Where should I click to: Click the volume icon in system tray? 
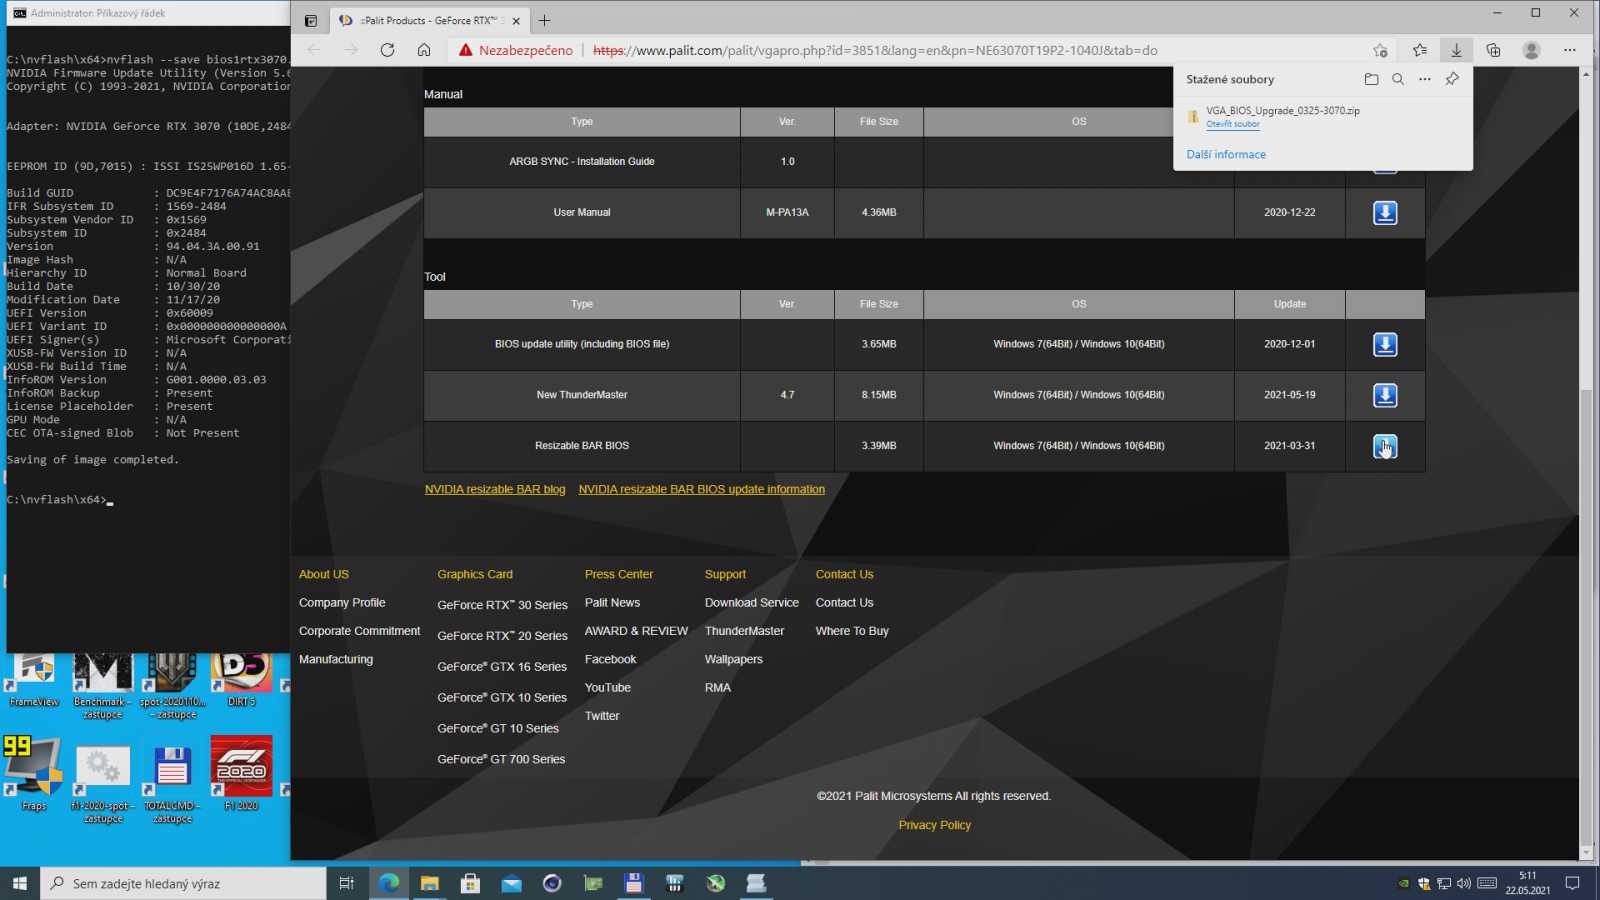(x=1464, y=883)
